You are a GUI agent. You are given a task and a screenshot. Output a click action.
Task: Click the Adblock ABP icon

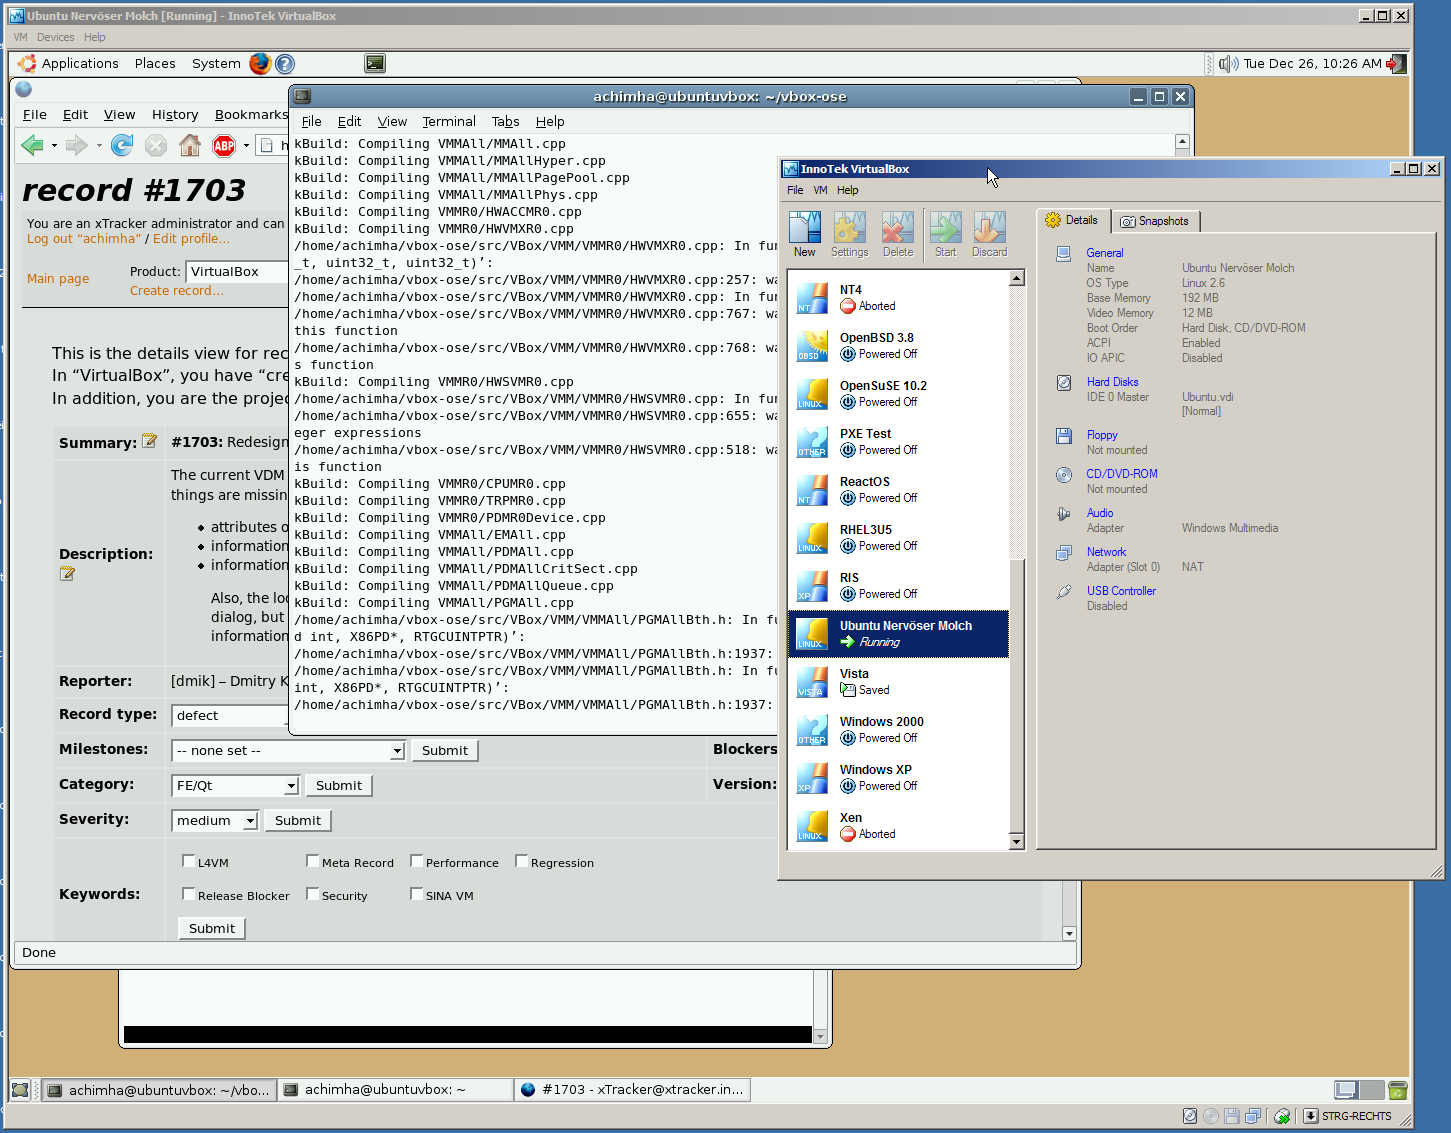tap(224, 146)
